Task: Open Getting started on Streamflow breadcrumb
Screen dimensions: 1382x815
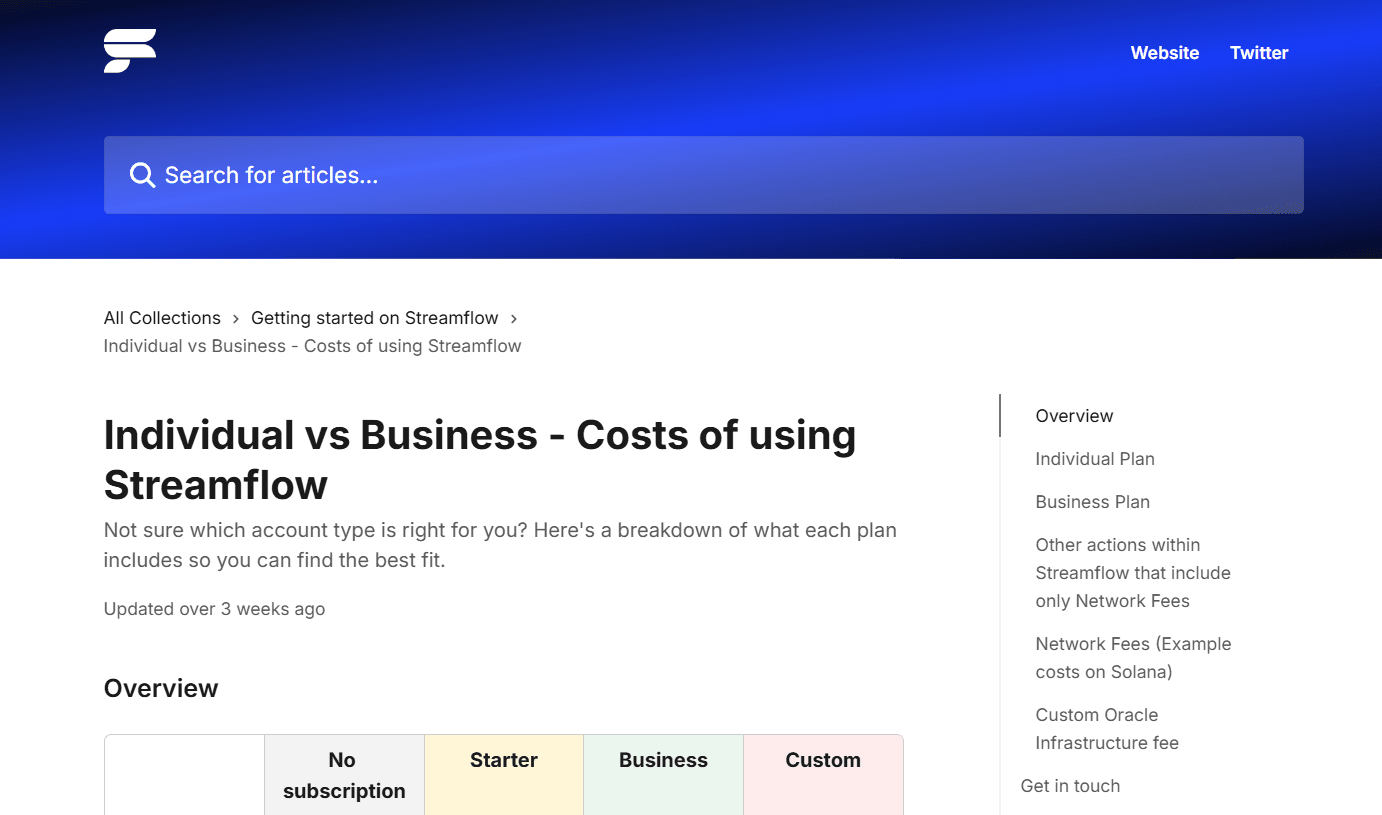Action: pos(375,318)
